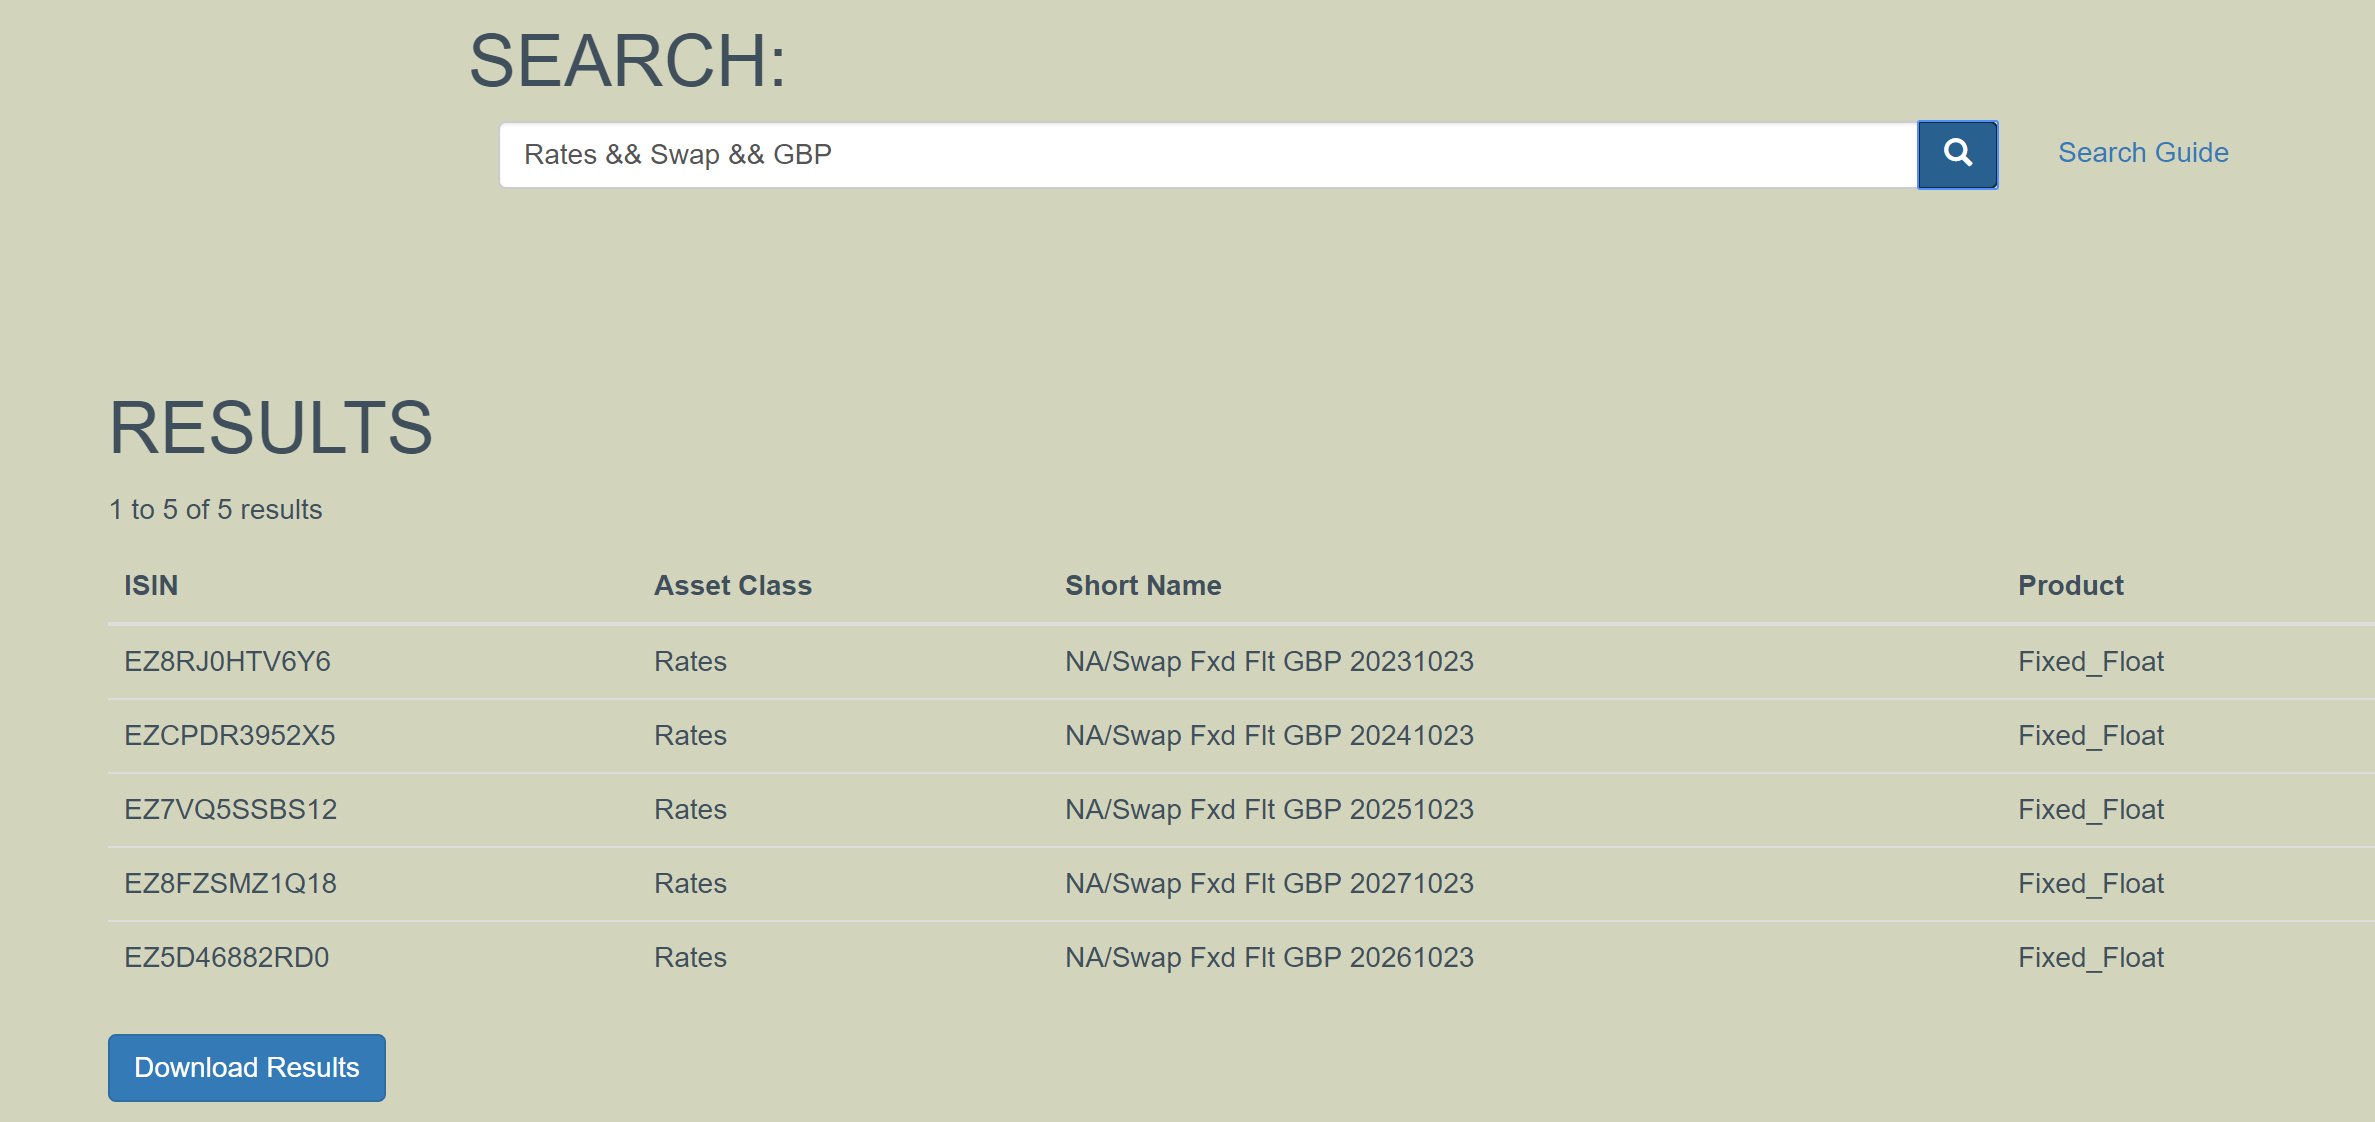Click short name ending 20241023
This screenshot has width=2375, height=1122.
point(1269,735)
